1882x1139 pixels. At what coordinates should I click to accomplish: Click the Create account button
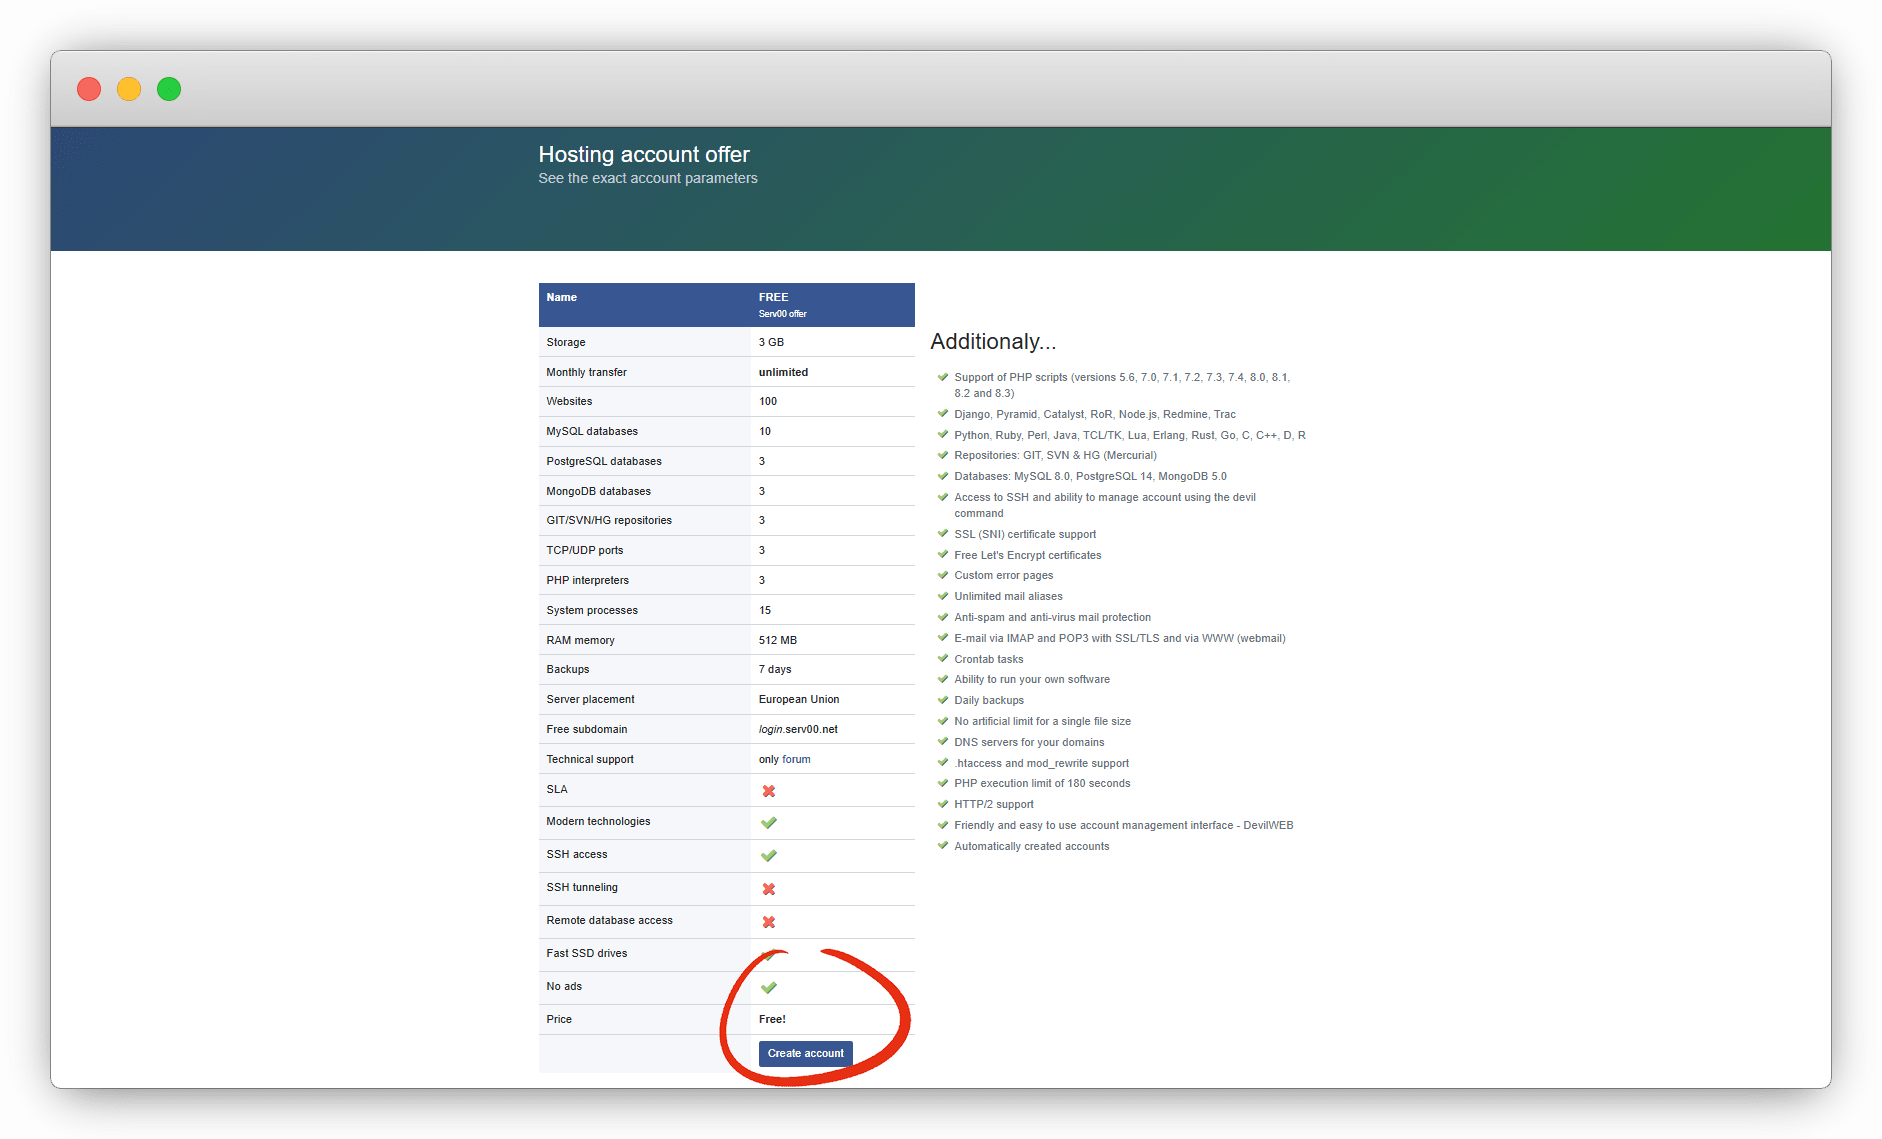pos(805,1053)
